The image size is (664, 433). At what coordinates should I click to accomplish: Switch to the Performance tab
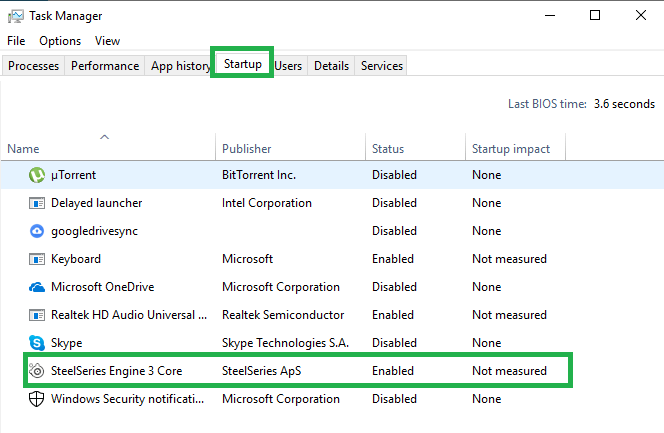click(x=105, y=66)
